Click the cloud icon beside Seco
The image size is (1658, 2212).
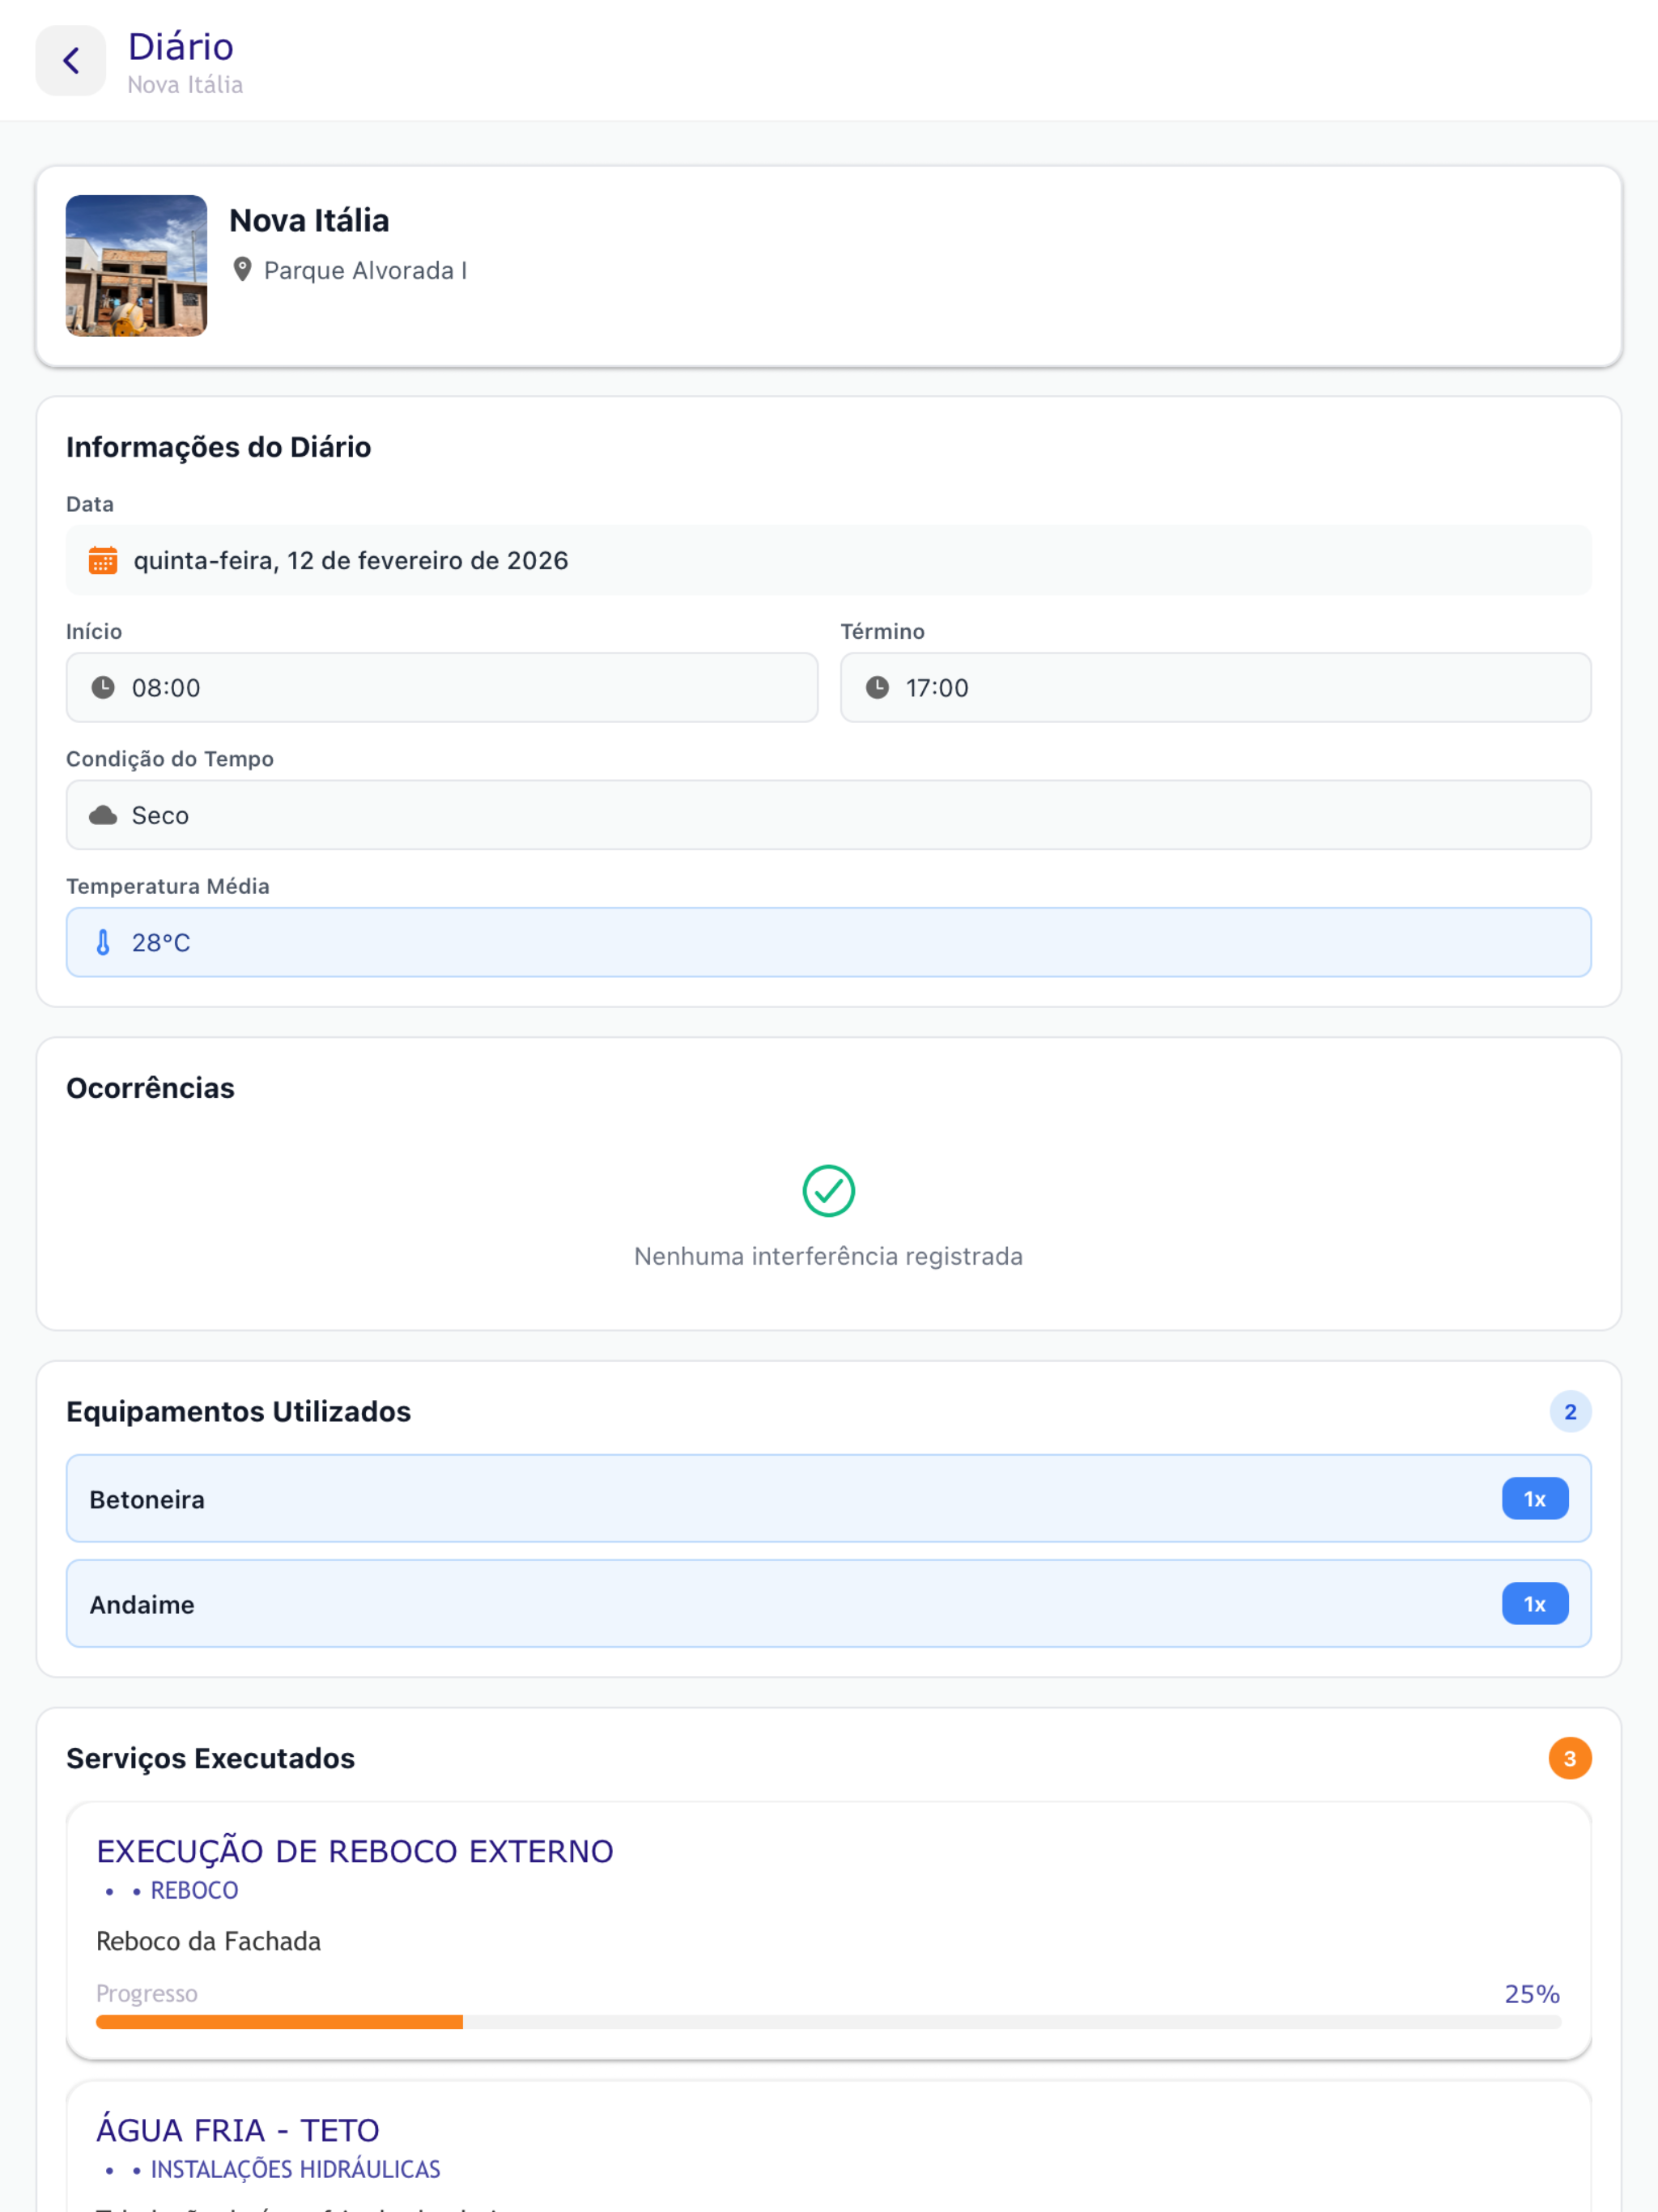tap(103, 815)
